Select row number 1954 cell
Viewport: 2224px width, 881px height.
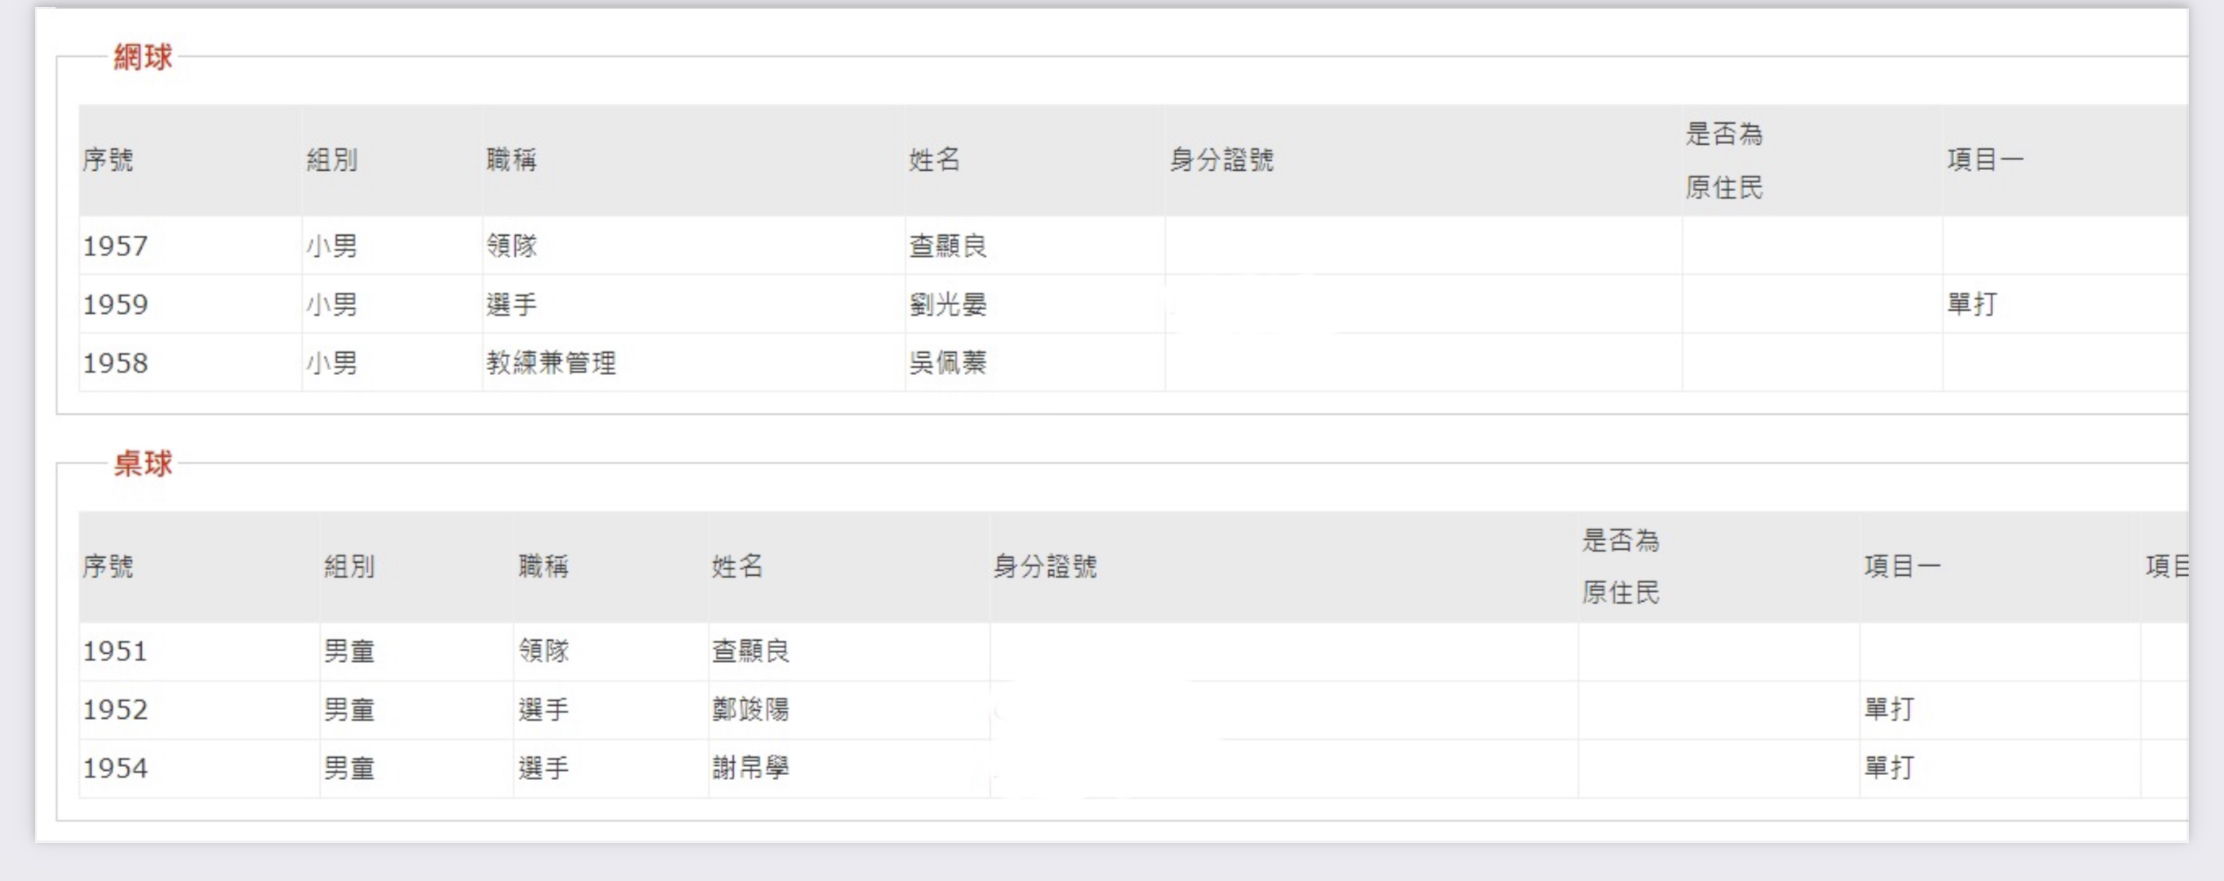pos(115,768)
